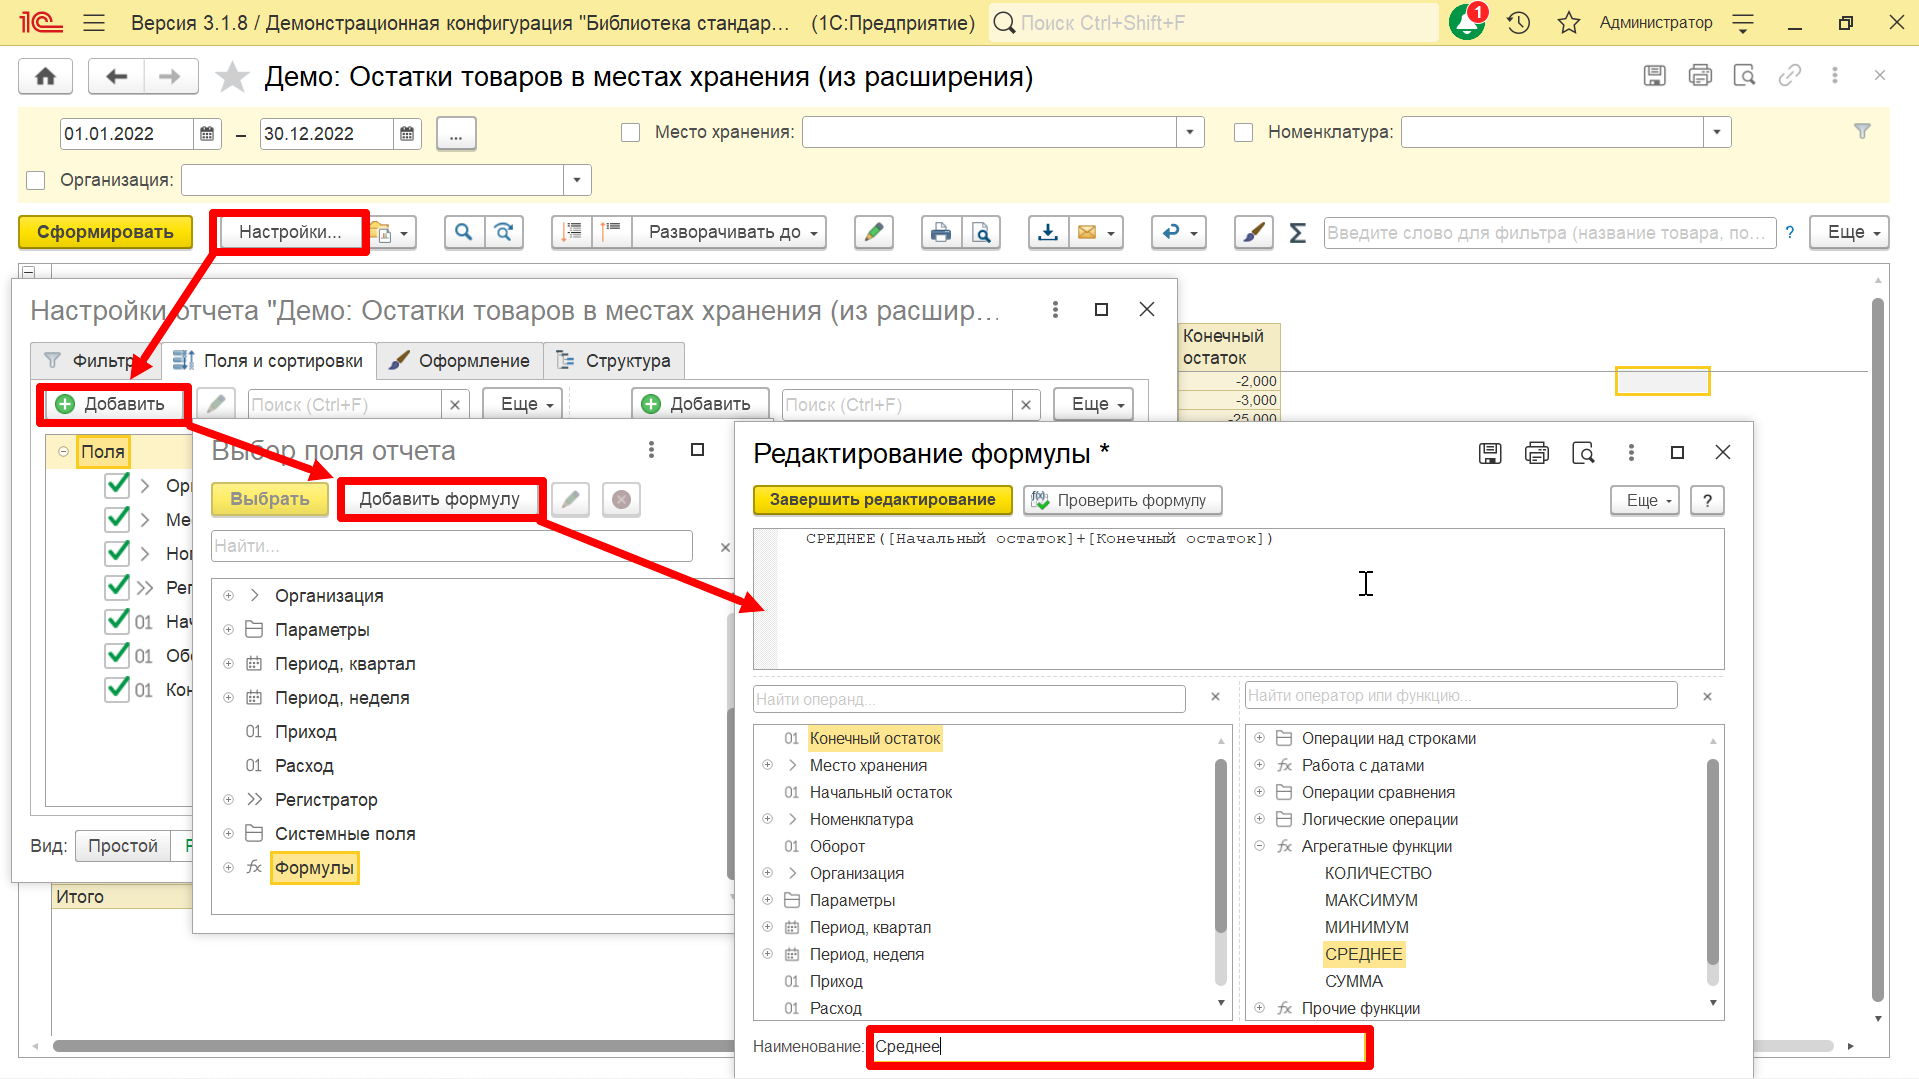Open the Фильтры tab
1919x1079 pixels.
click(95, 361)
